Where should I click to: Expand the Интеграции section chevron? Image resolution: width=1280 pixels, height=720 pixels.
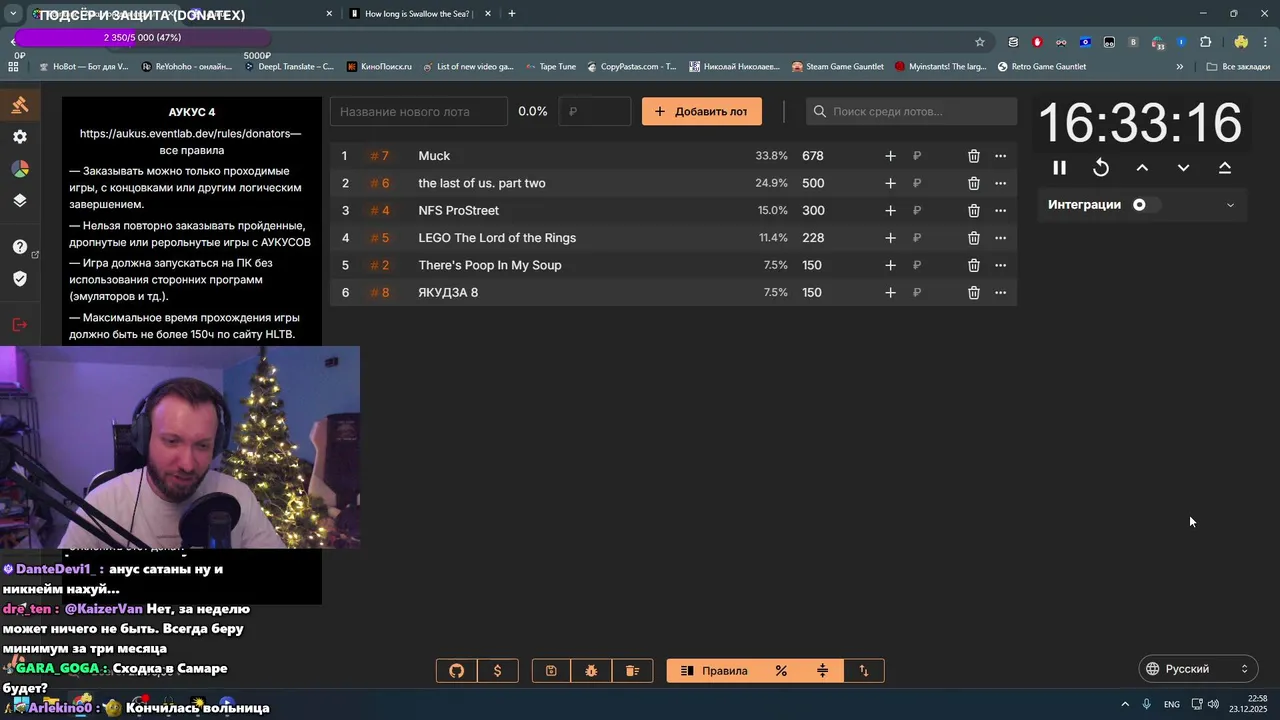tap(1230, 205)
